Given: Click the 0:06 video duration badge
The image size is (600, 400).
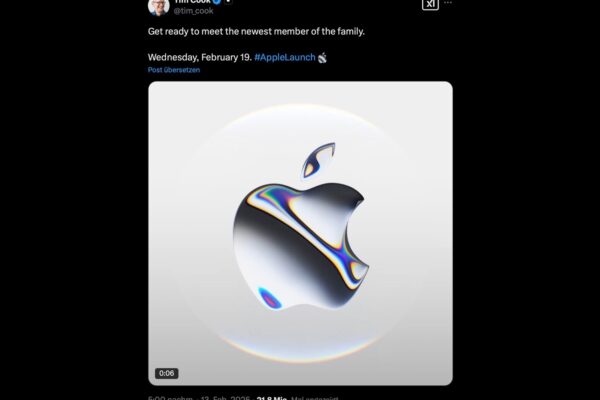Looking at the screenshot, I should pyautogui.click(x=166, y=373).
